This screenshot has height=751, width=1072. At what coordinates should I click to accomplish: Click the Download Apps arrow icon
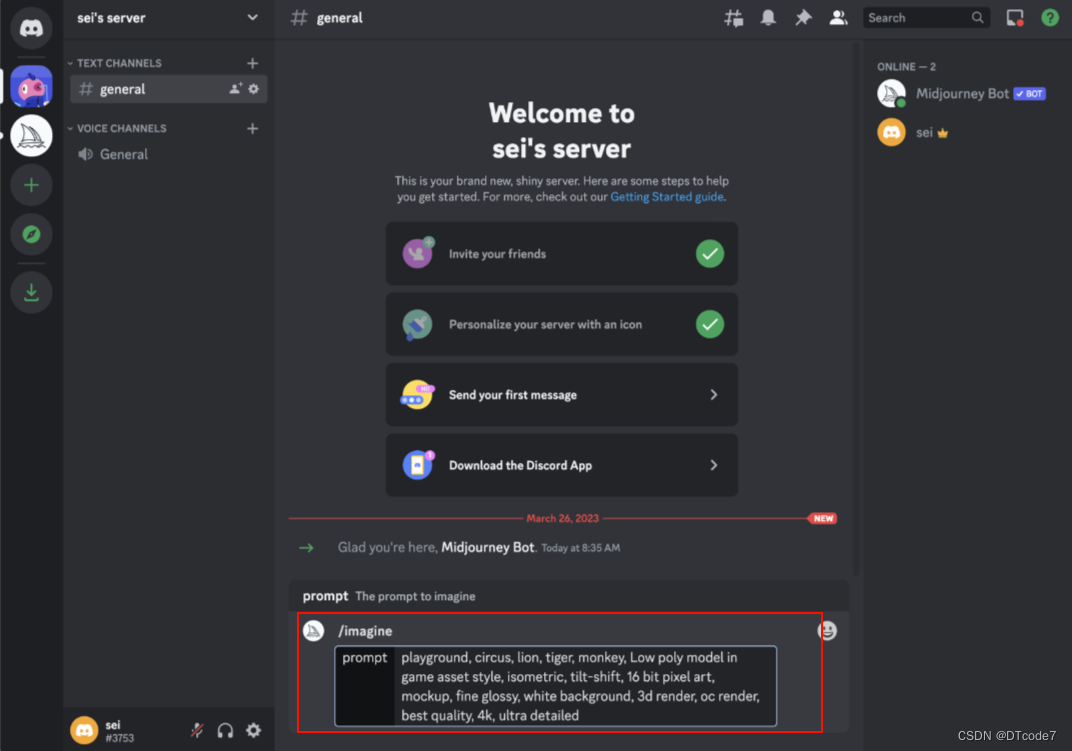(x=31, y=293)
